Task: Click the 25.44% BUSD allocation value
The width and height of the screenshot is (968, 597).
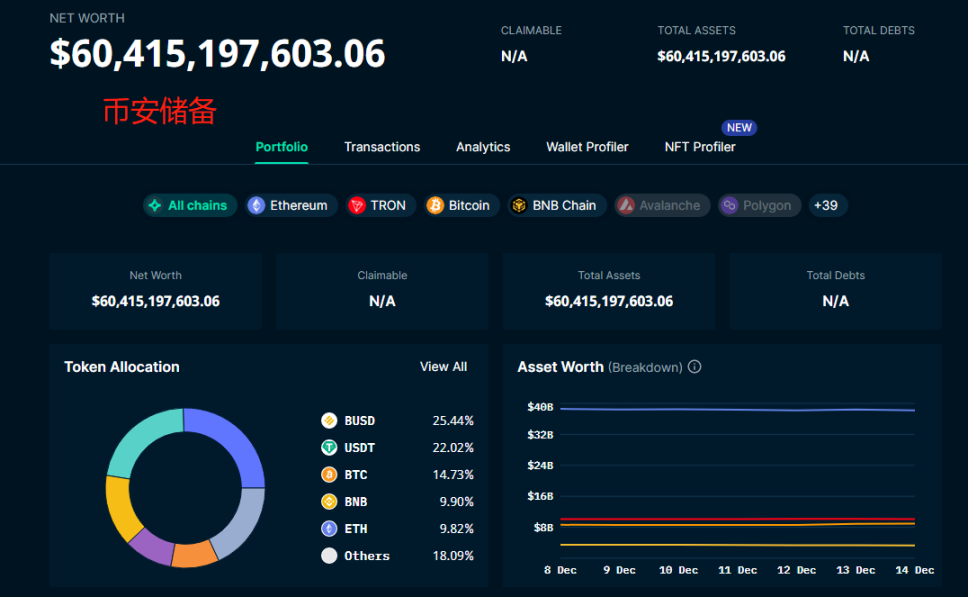Action: [x=453, y=421]
